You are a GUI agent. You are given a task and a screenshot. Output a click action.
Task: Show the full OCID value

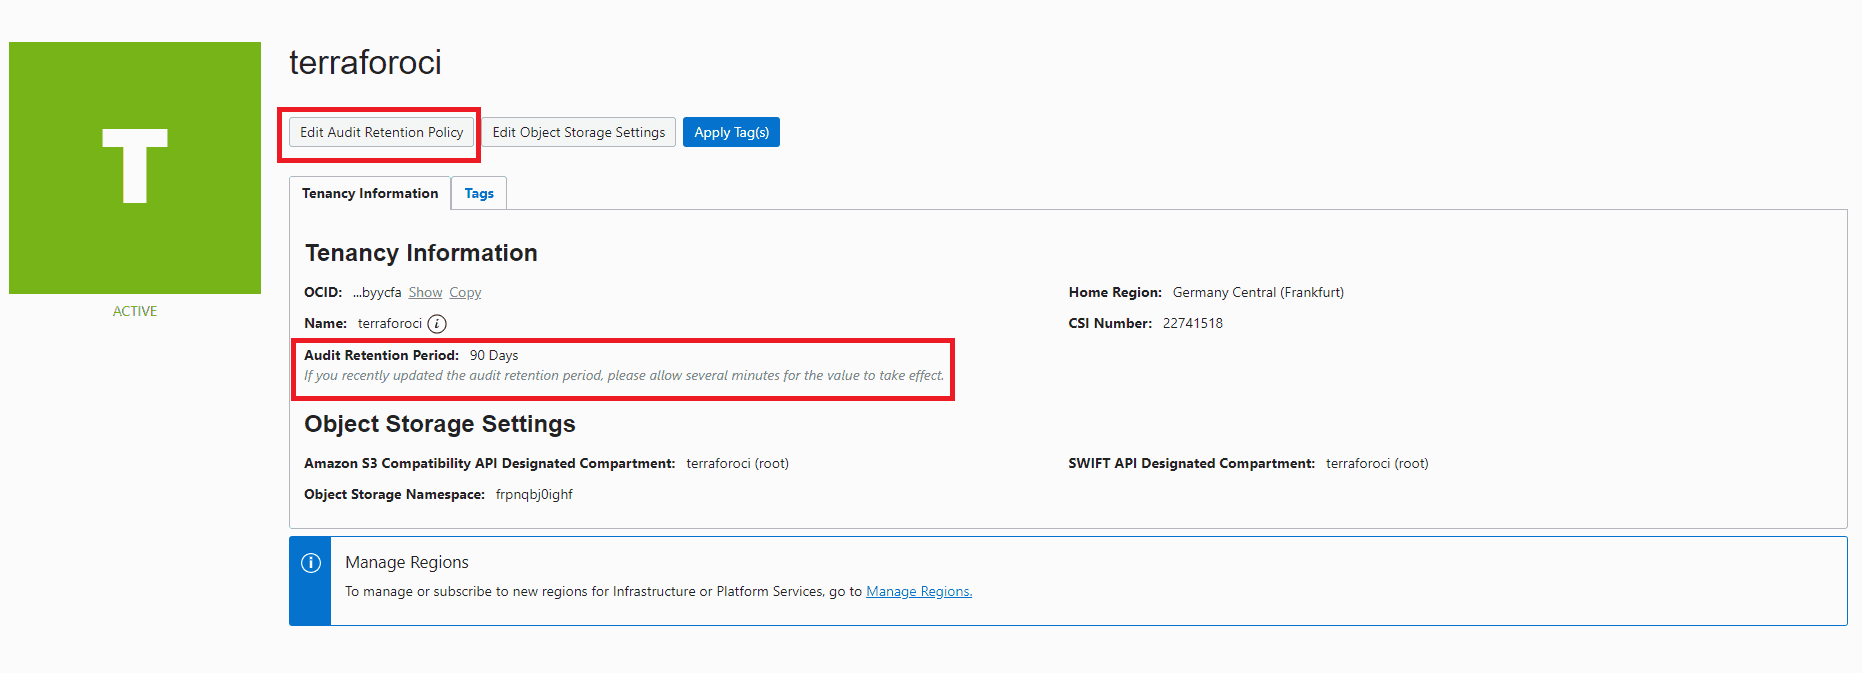click(425, 293)
